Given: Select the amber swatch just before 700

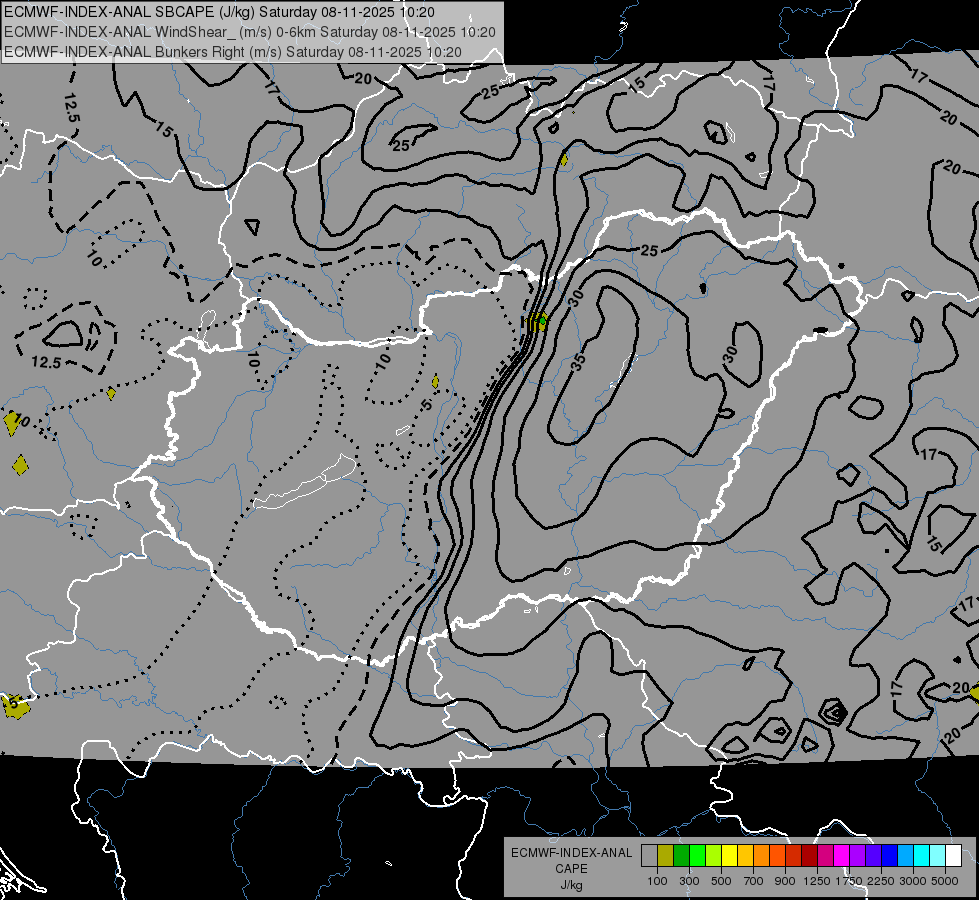Looking at the screenshot, I should click(x=745, y=856).
